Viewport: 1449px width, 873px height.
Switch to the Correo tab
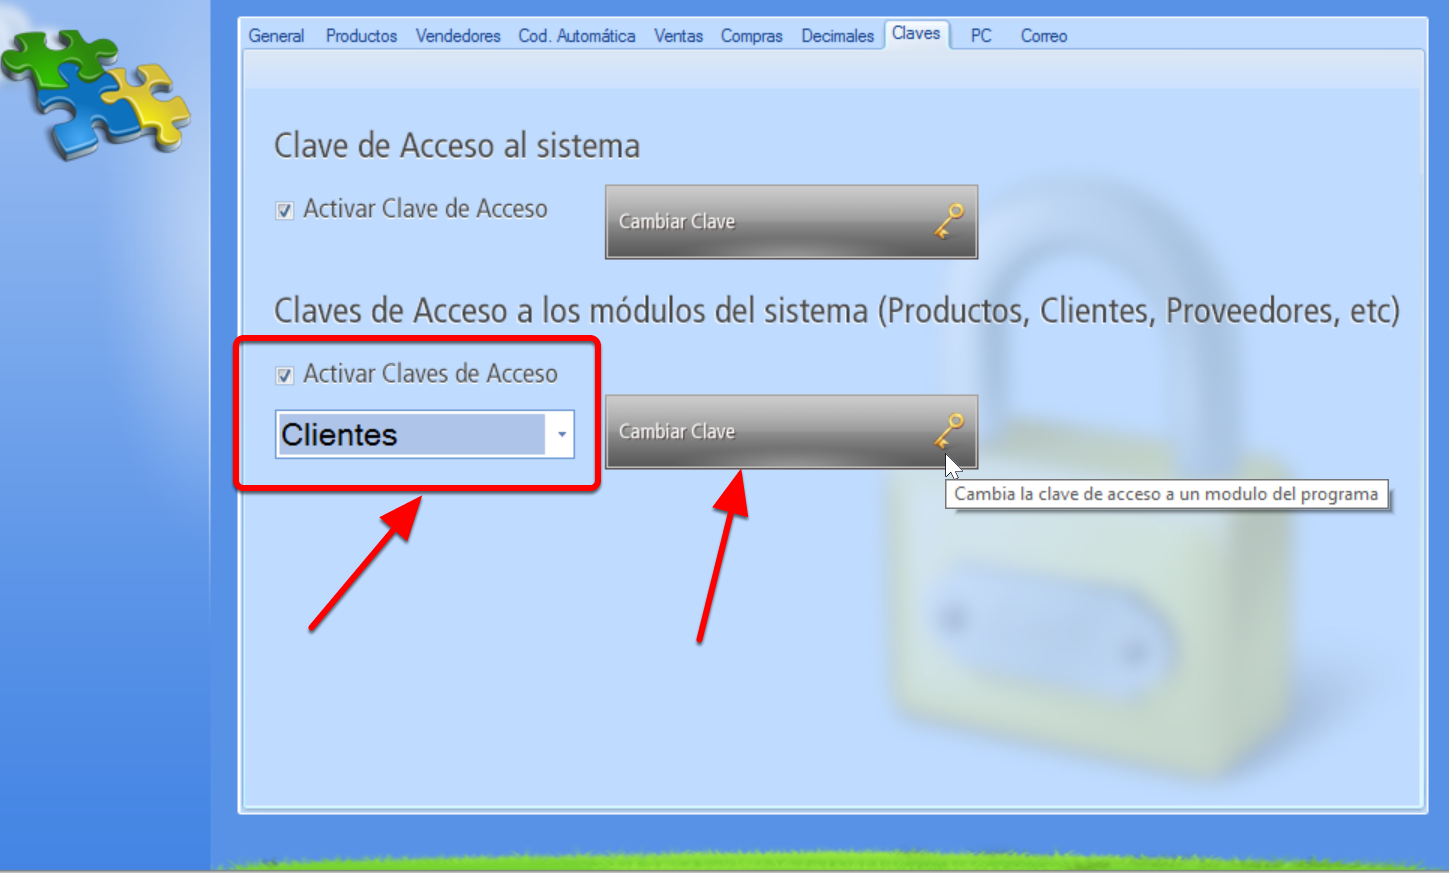coord(1043,36)
